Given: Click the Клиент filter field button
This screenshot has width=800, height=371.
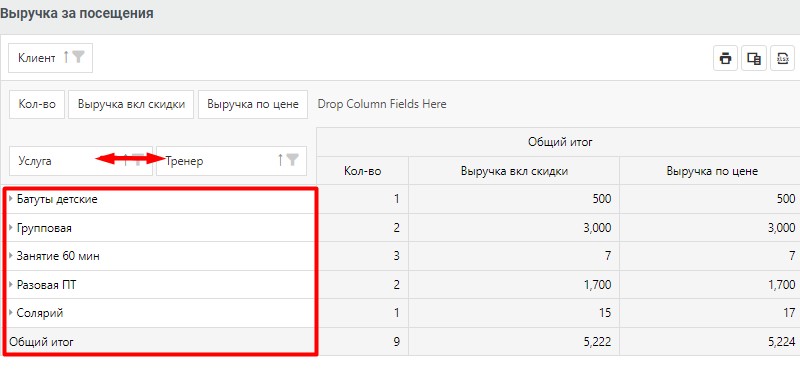Looking at the screenshot, I should coord(51,58).
